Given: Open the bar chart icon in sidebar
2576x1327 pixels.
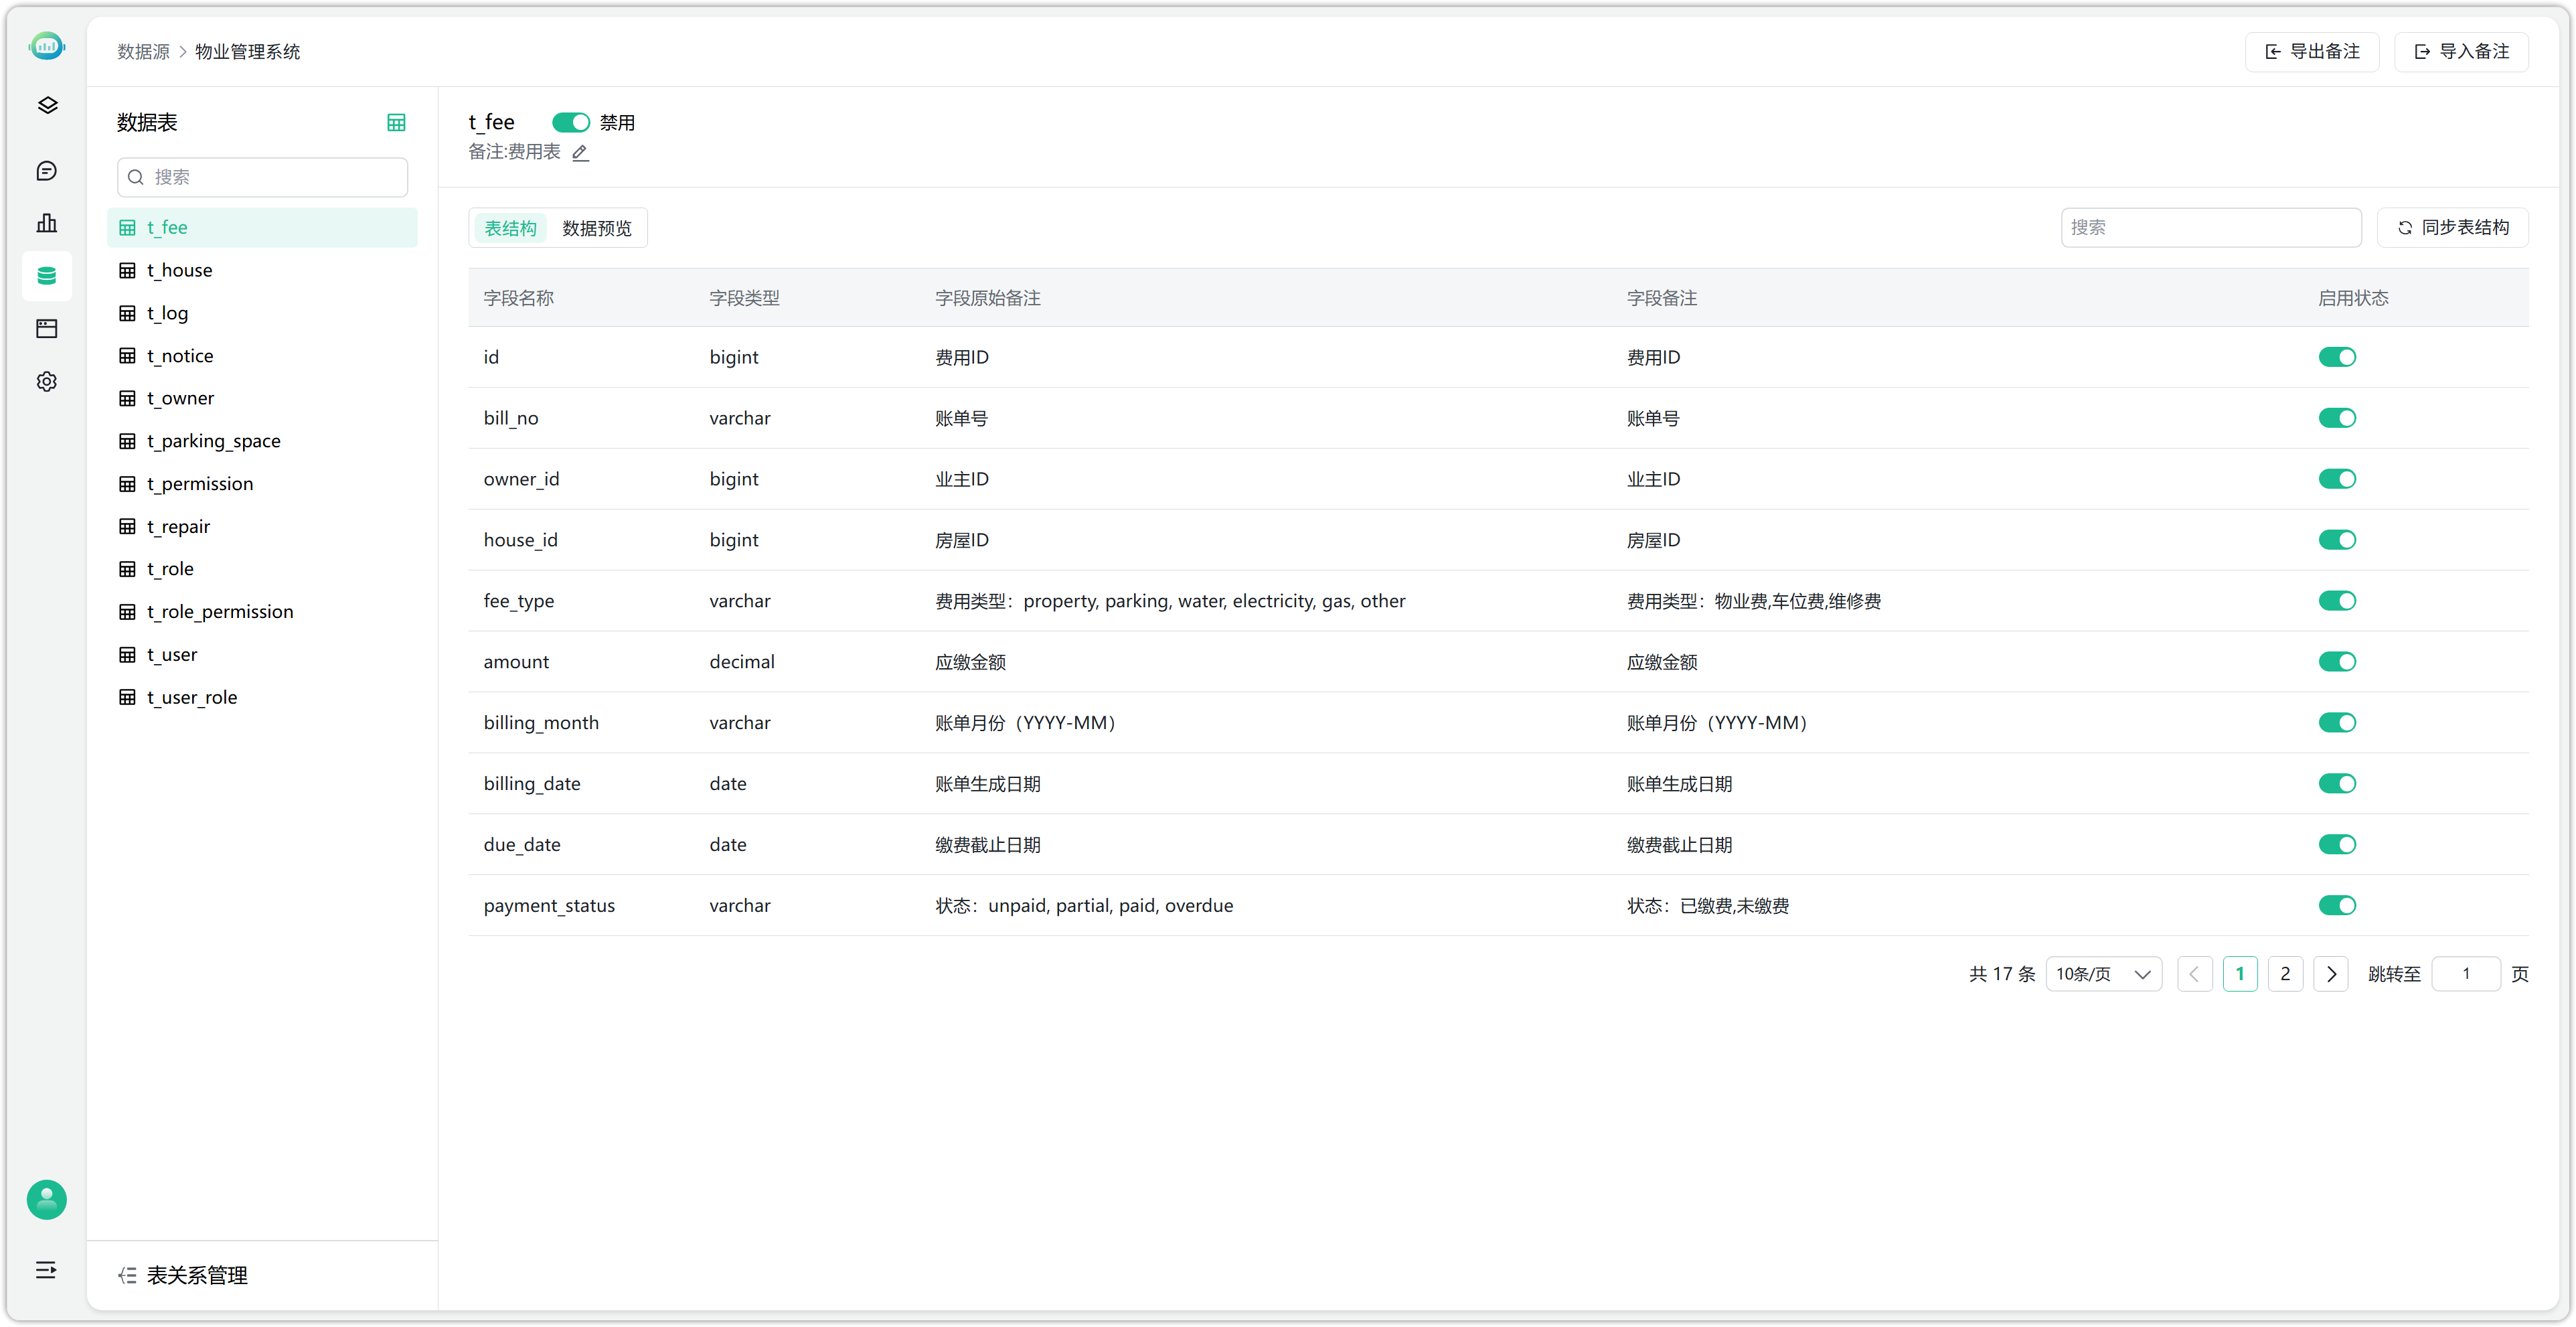Looking at the screenshot, I should tap(46, 223).
